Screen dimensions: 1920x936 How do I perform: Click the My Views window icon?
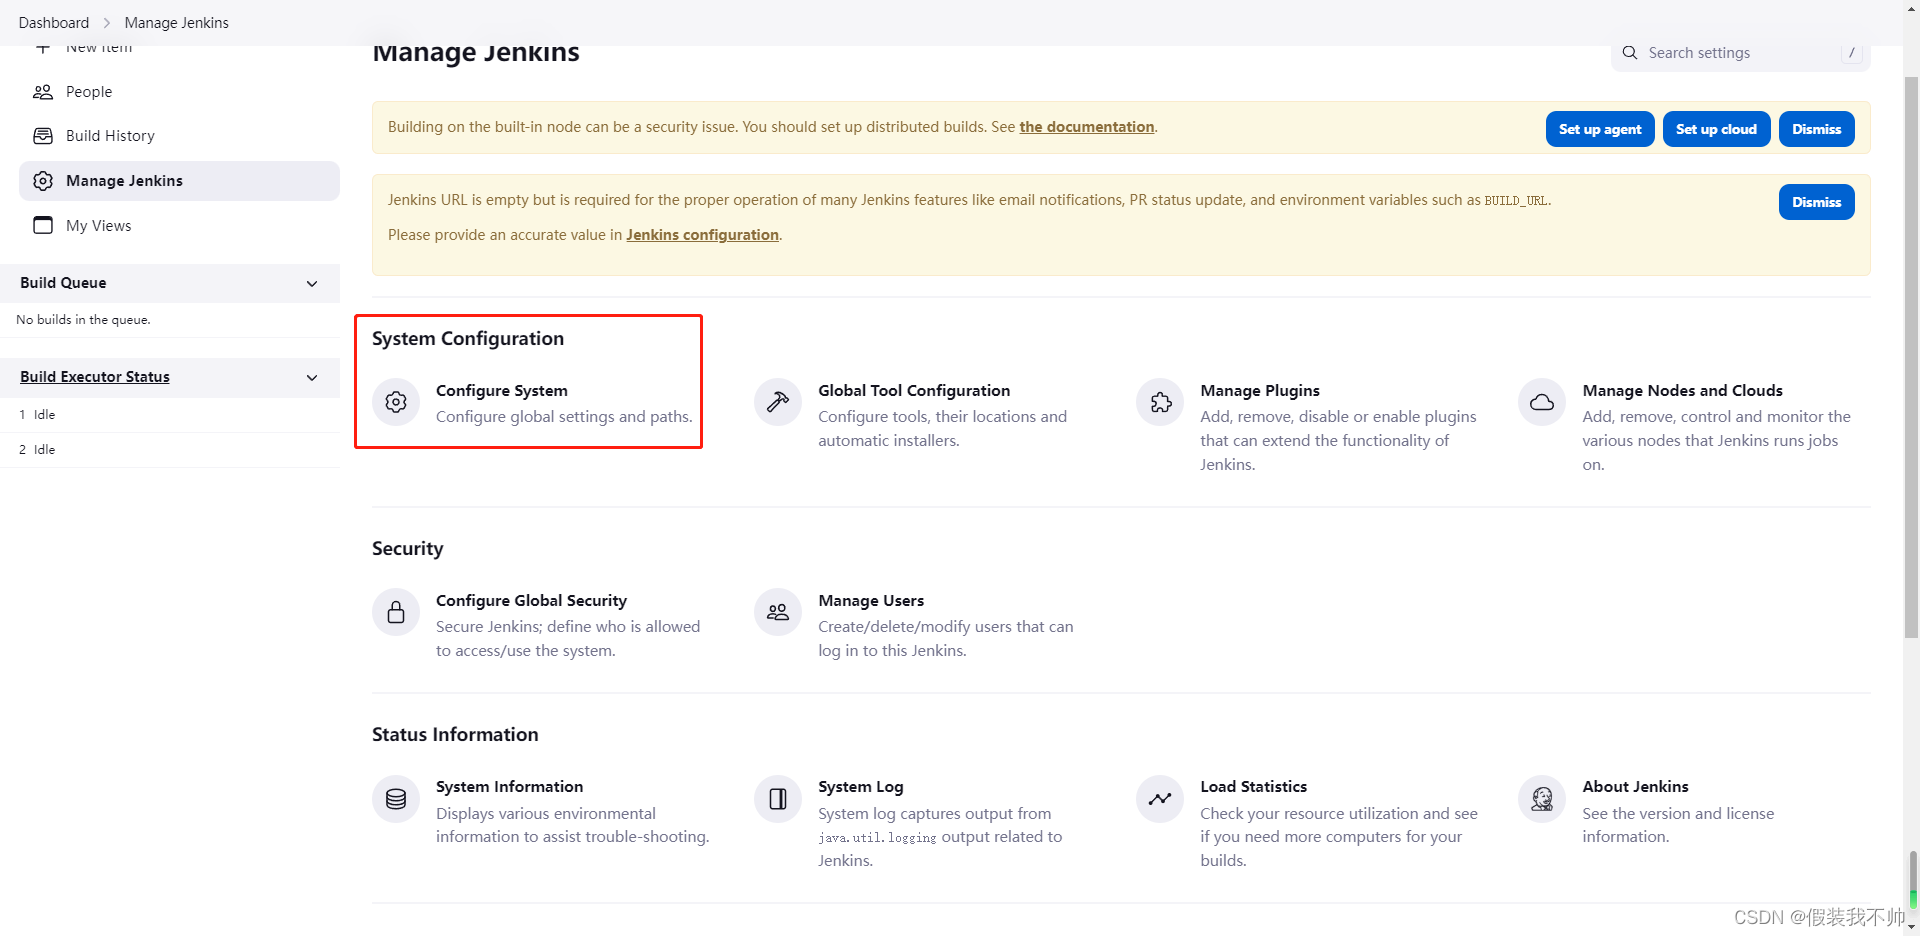pos(43,225)
